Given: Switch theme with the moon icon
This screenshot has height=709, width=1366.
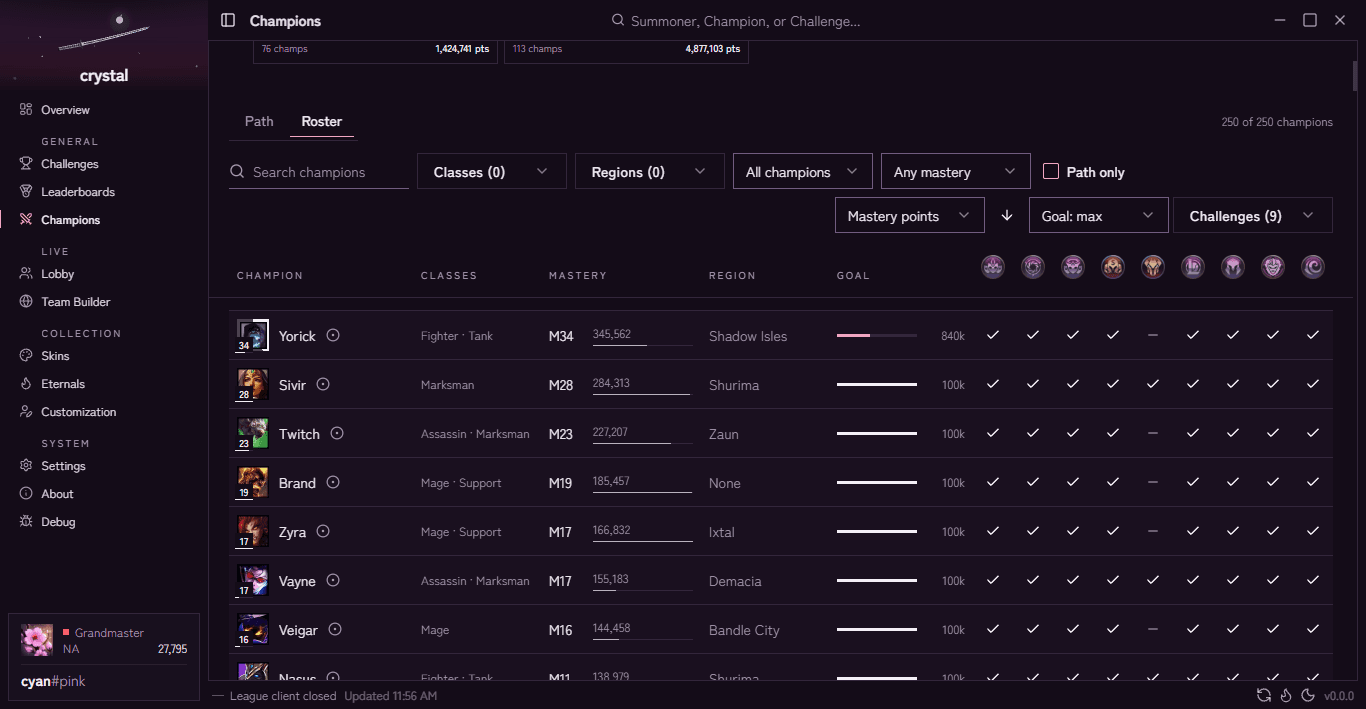Looking at the screenshot, I should 1308,696.
